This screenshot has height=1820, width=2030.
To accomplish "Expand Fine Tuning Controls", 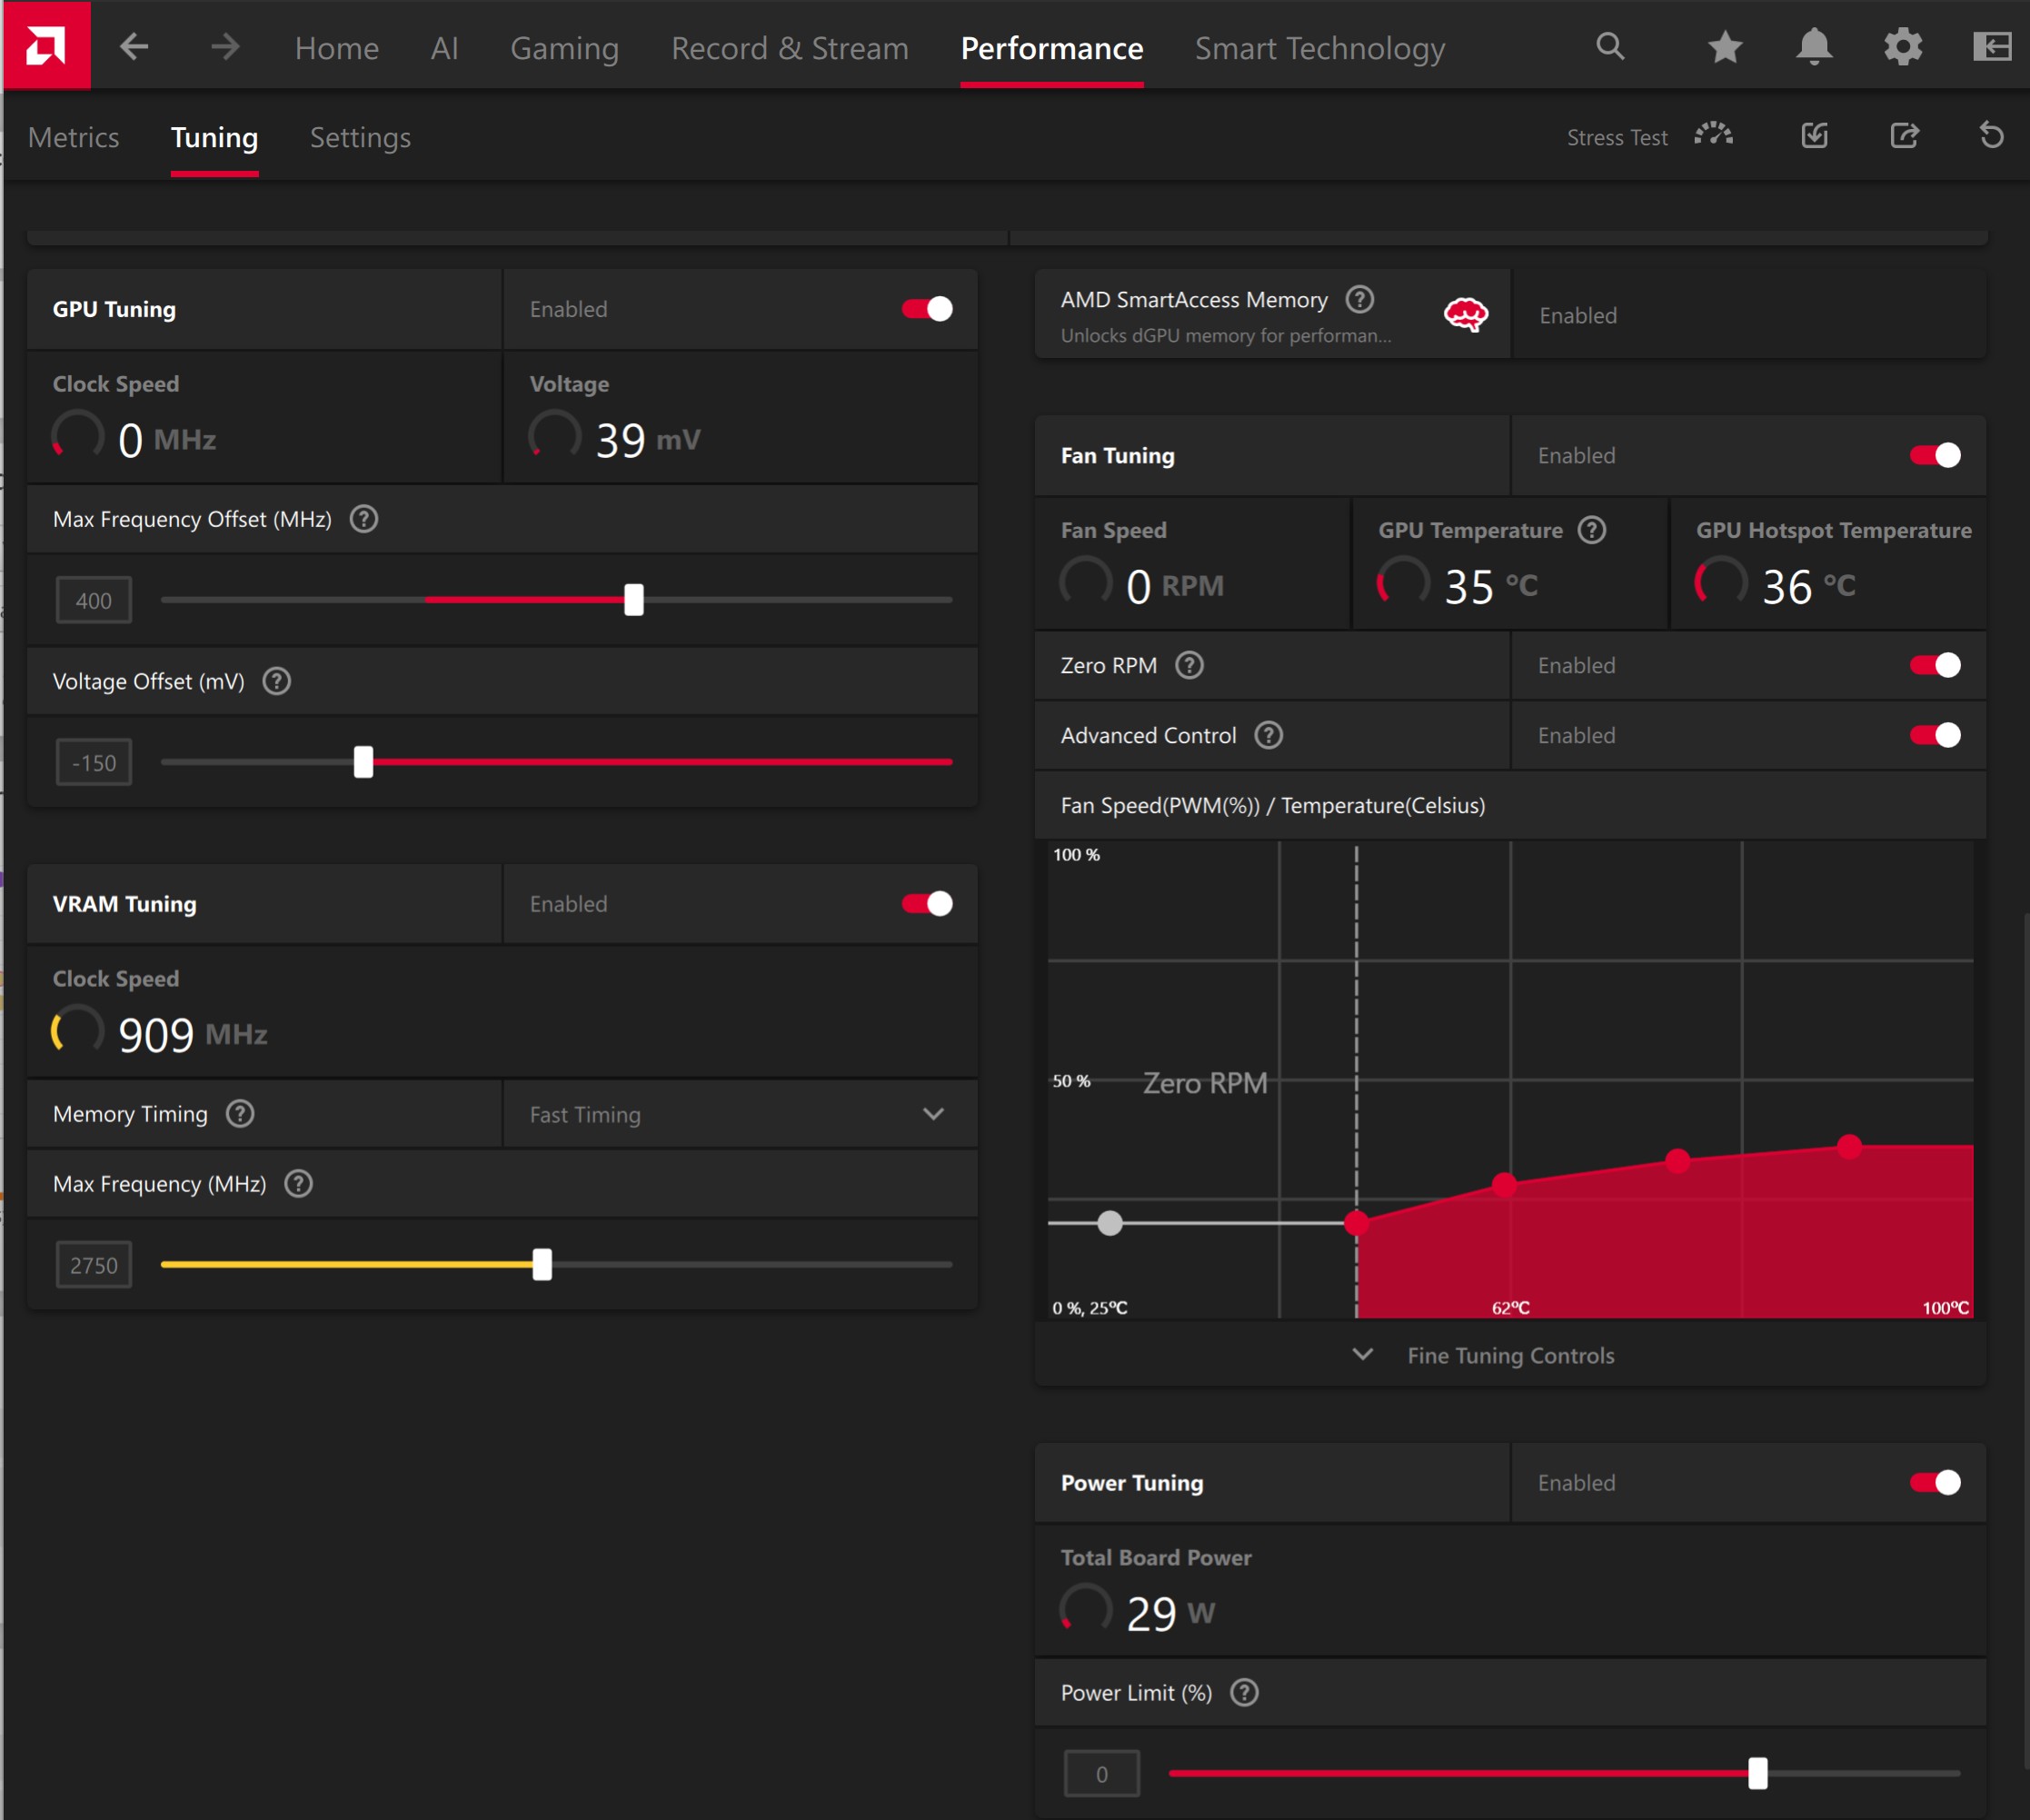I will 1510,1355.
